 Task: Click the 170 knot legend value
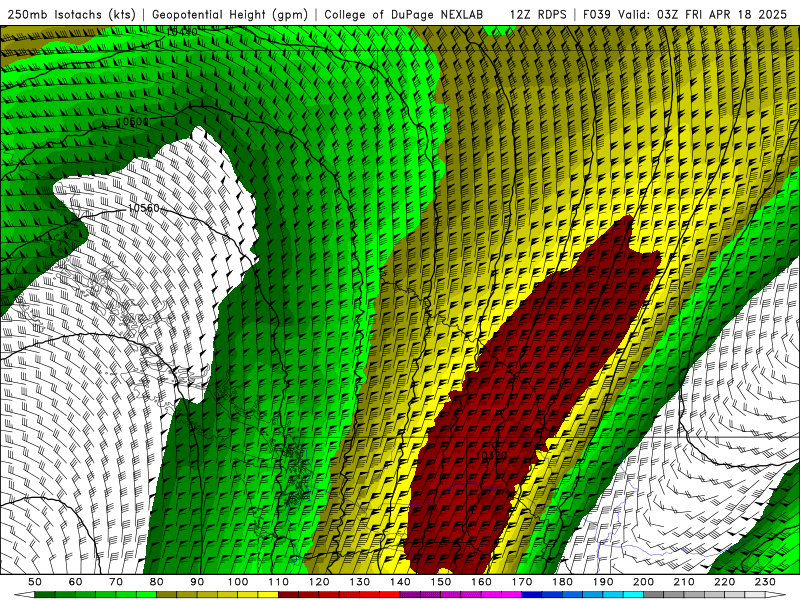click(x=522, y=582)
